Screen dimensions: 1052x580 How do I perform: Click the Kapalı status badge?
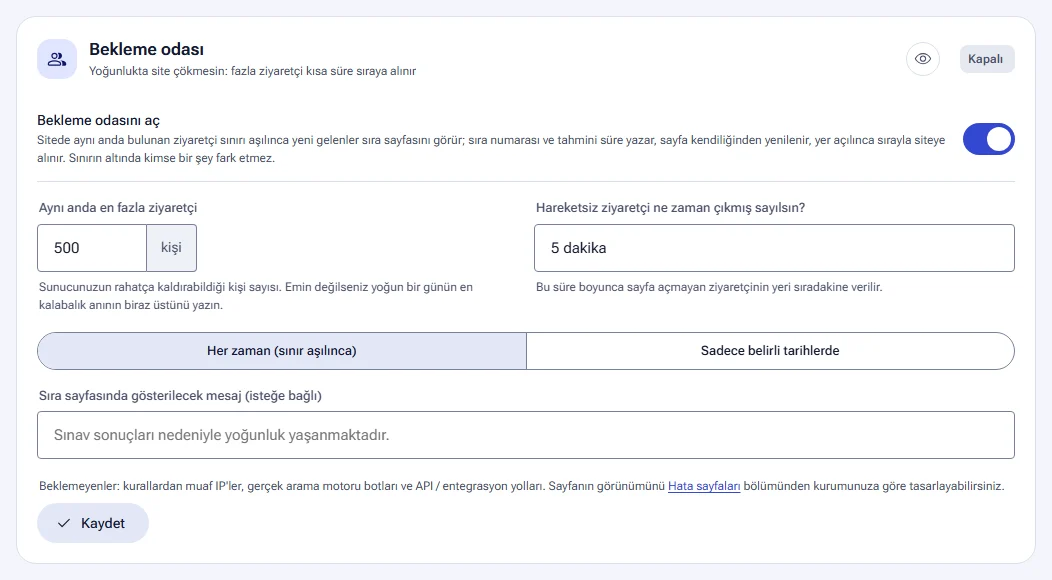coord(987,59)
